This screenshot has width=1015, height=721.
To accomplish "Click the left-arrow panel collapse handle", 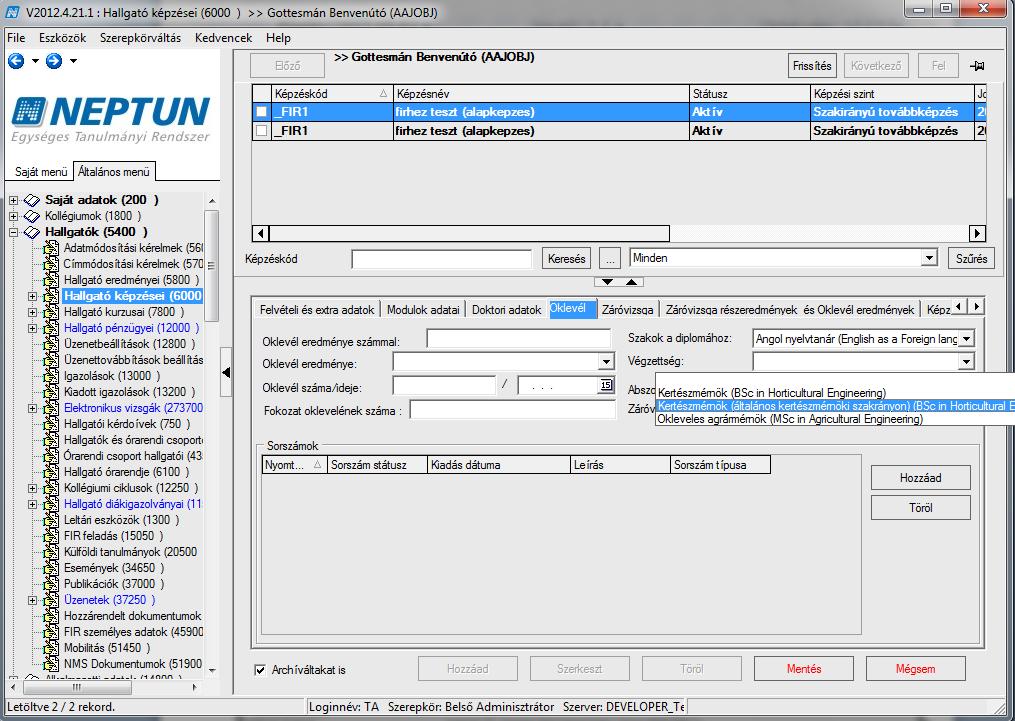I will tap(226, 372).
